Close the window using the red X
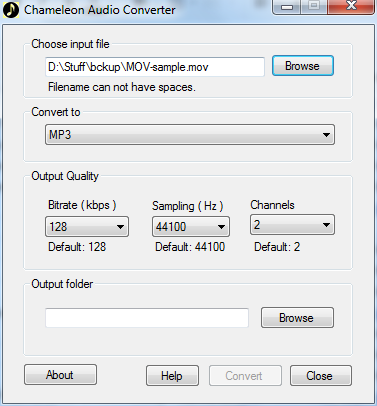 point(351,7)
